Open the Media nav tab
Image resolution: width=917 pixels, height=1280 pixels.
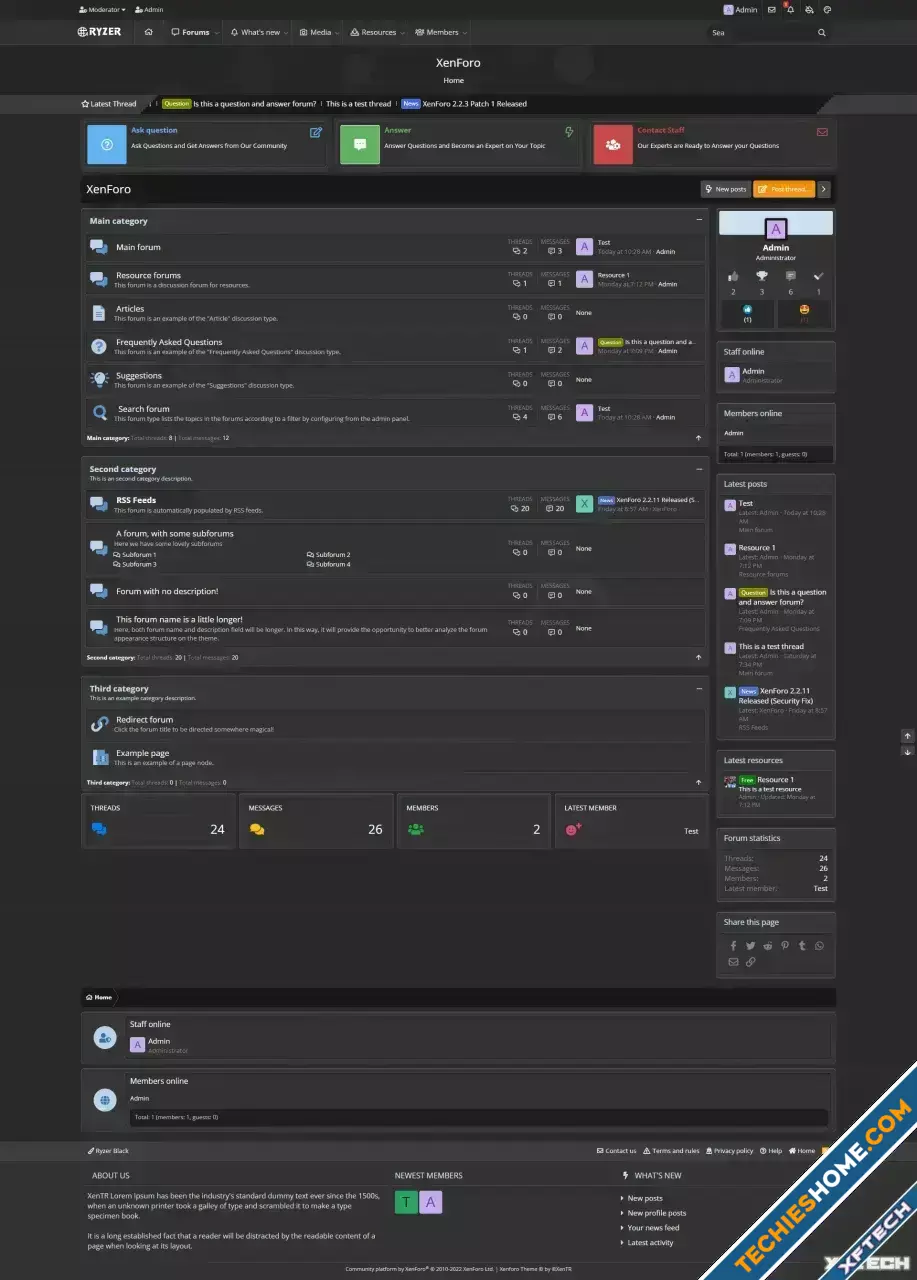tap(316, 32)
